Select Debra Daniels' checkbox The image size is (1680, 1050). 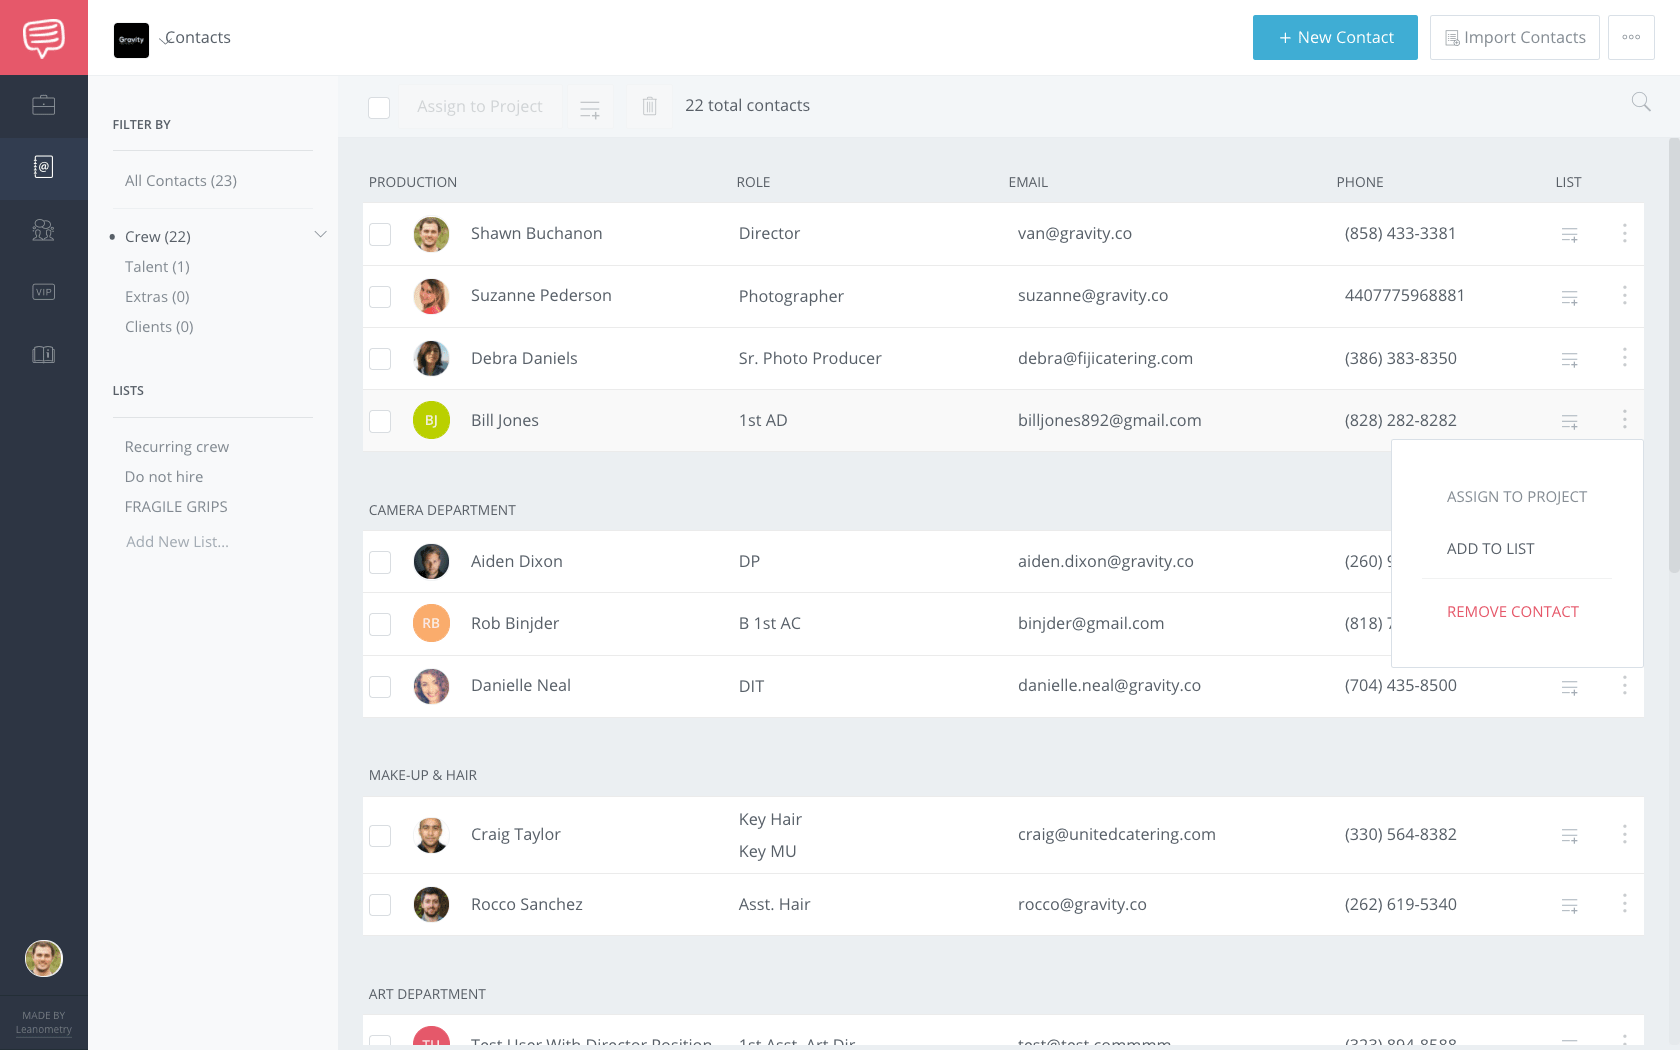pos(380,359)
